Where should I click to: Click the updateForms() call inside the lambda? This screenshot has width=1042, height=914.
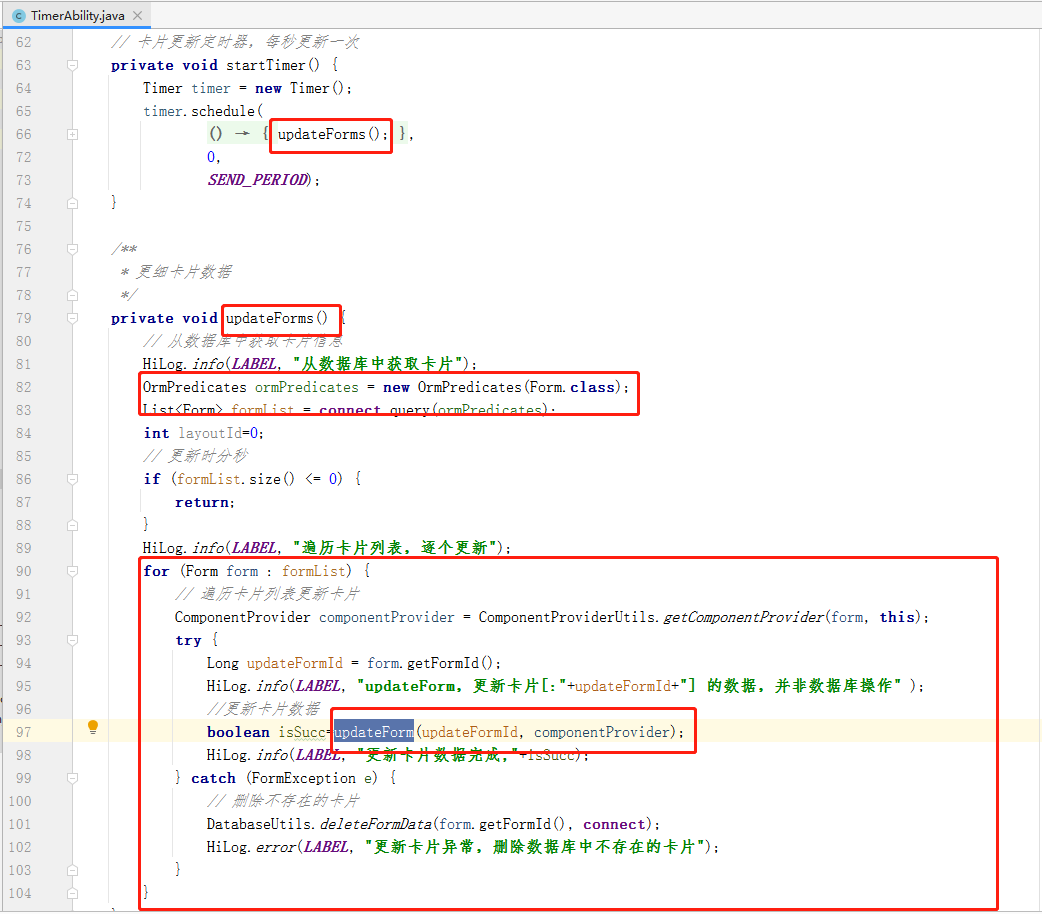330,134
